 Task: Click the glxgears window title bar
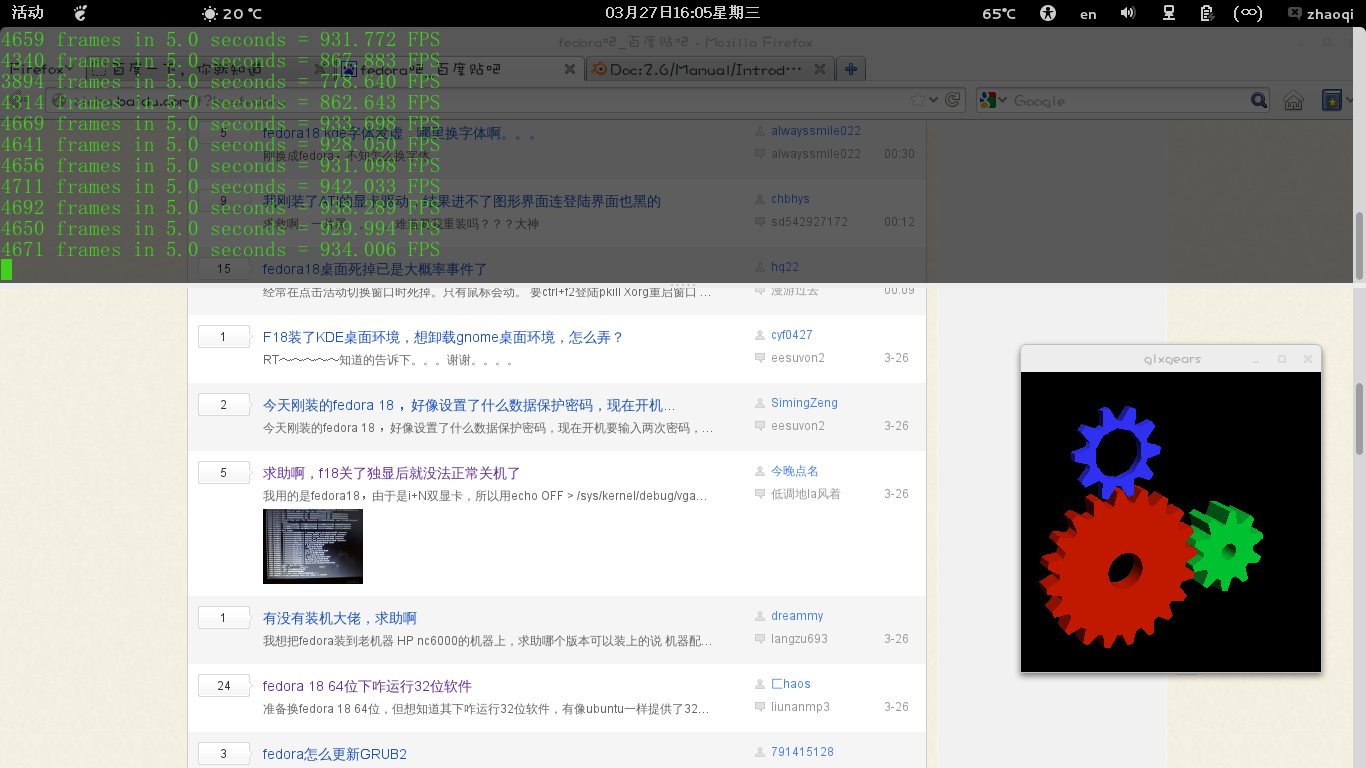pos(1171,359)
